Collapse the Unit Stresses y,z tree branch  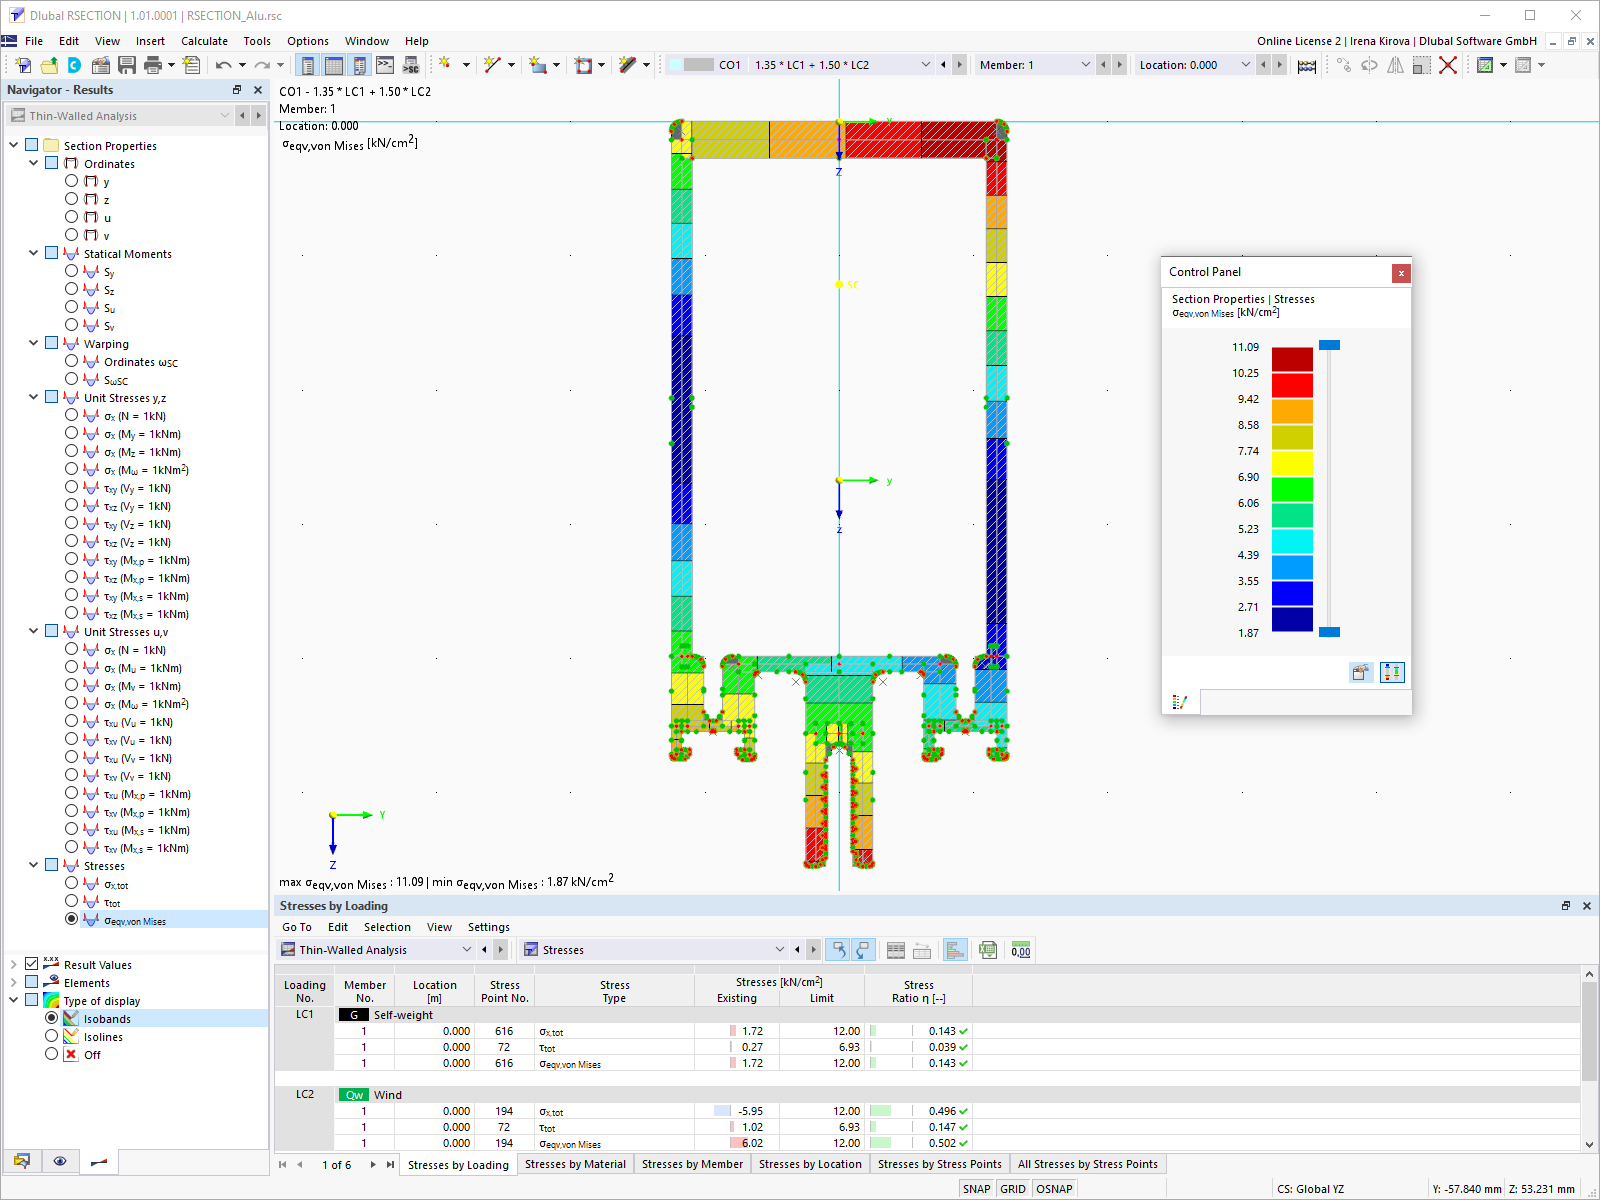(33, 397)
